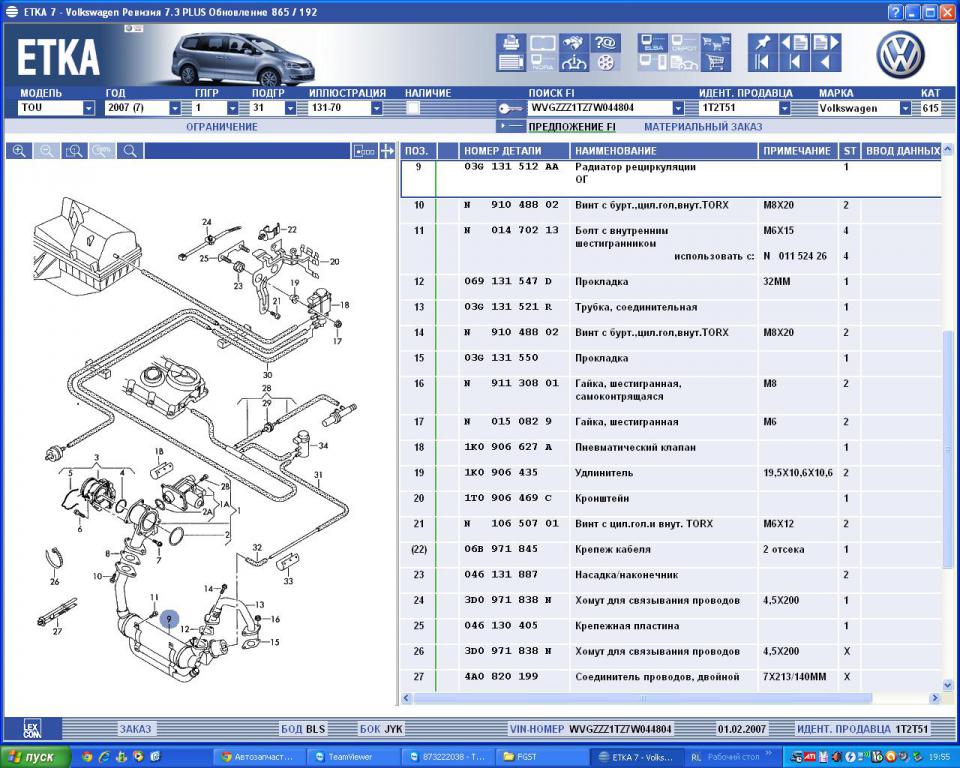Click the zoom in magnifier icon
Image resolution: width=960 pixels, height=768 pixels.
click(x=19, y=151)
